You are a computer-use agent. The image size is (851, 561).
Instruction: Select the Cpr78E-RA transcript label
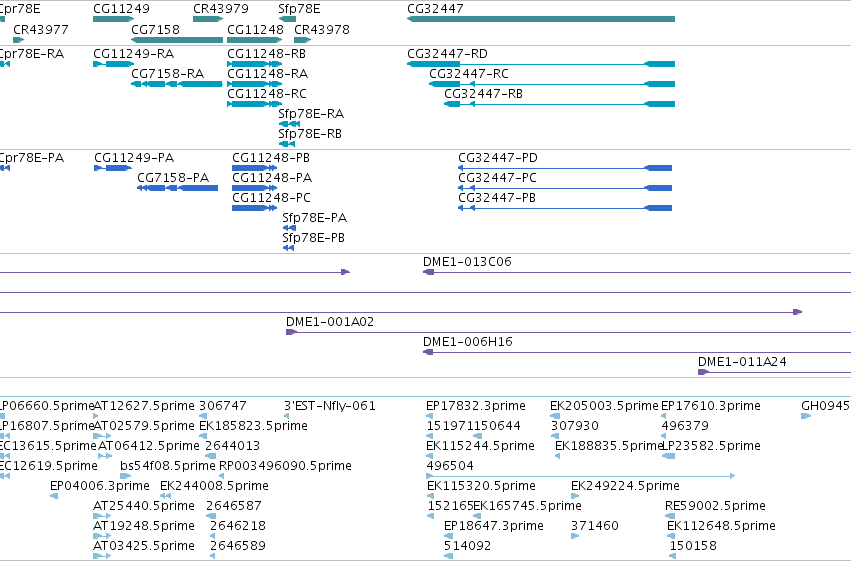pos(31,54)
